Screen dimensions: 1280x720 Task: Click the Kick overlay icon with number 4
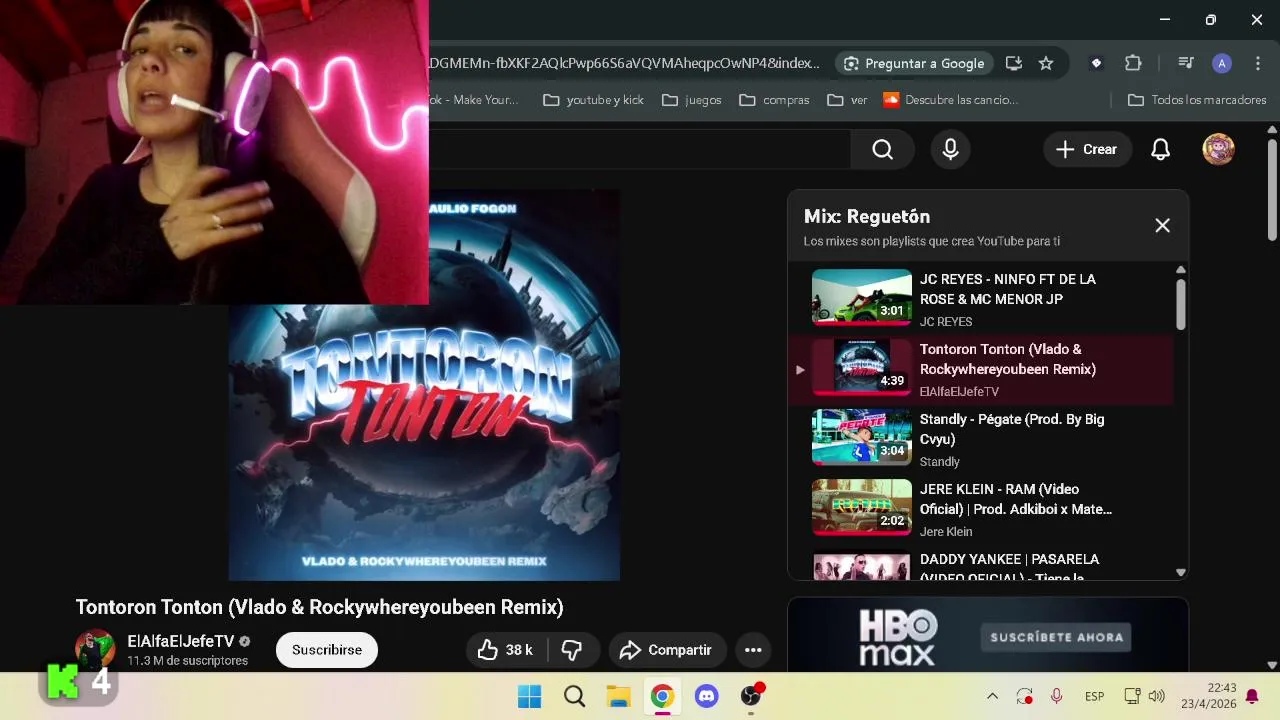pos(78,682)
